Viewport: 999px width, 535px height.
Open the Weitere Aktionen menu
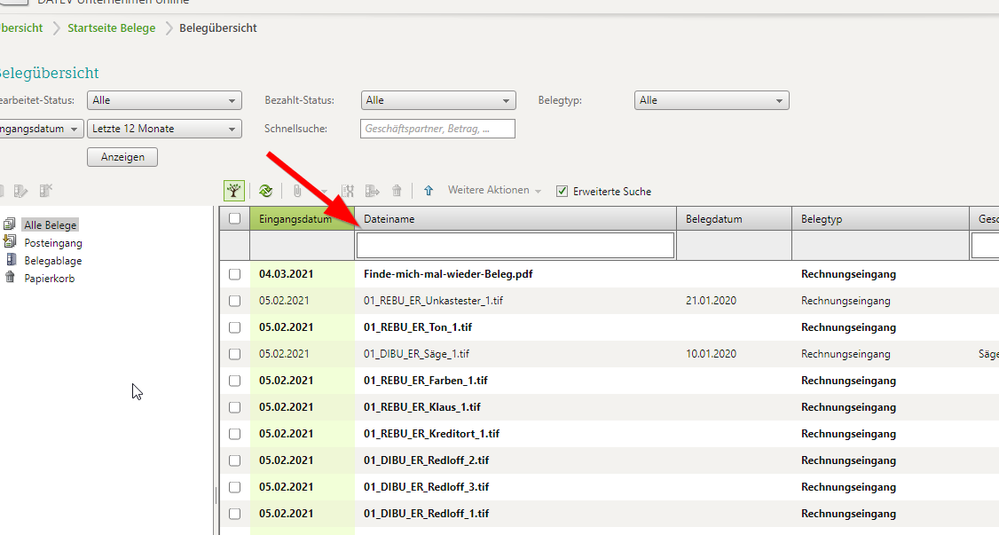coord(494,191)
